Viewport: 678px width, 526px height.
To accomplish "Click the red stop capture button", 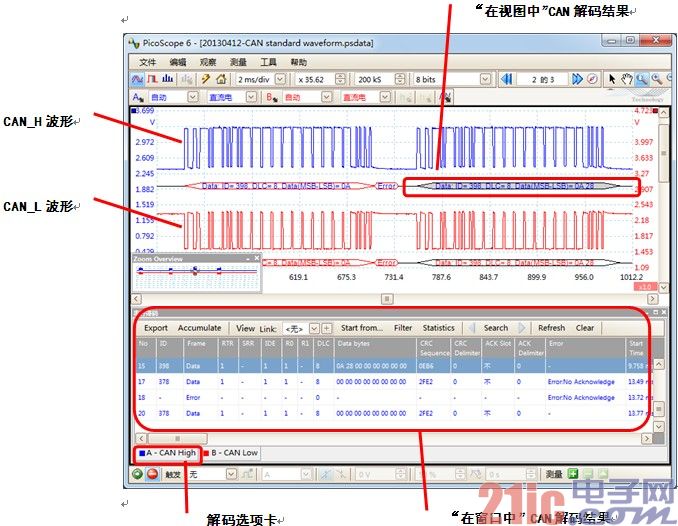I will tap(152, 474).
